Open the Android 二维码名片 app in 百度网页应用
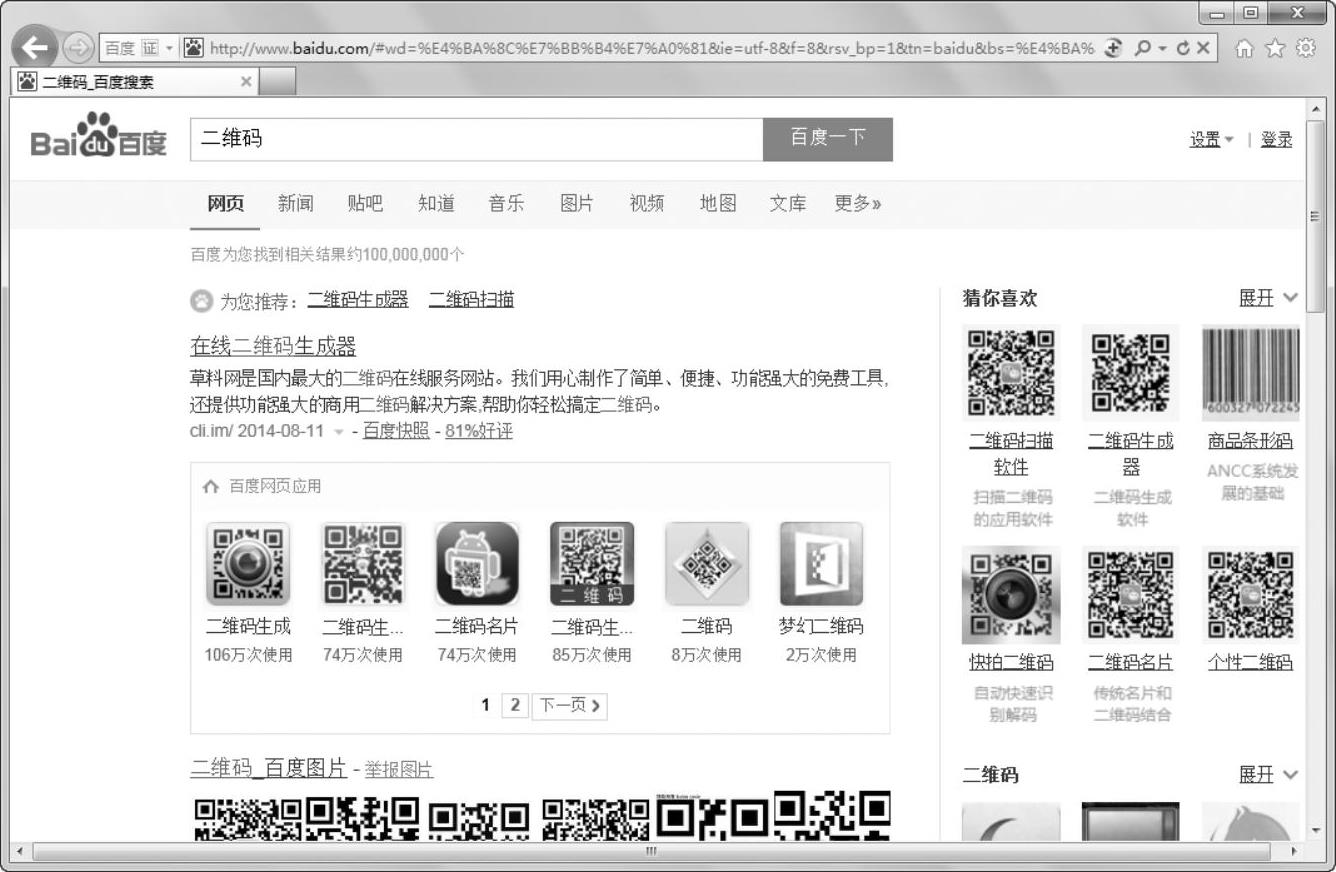This screenshot has height=872, width=1336. pos(477,563)
